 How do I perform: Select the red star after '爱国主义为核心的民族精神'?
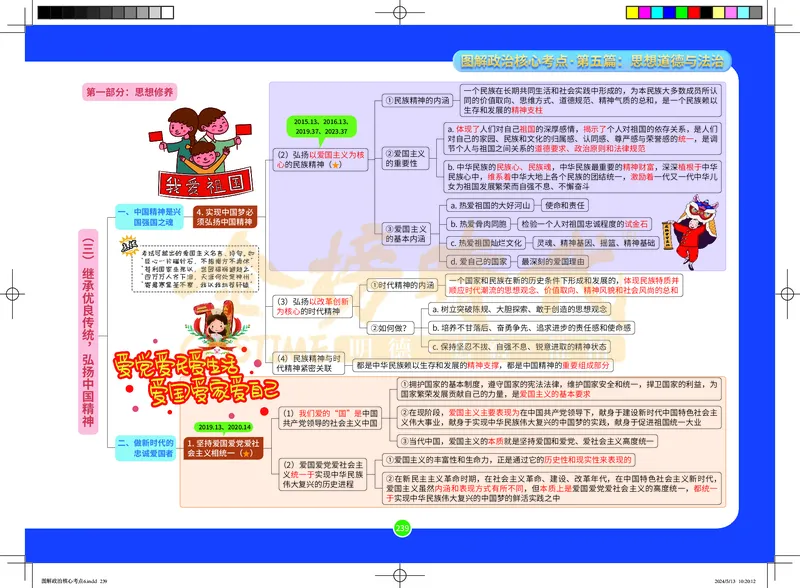tap(336, 164)
